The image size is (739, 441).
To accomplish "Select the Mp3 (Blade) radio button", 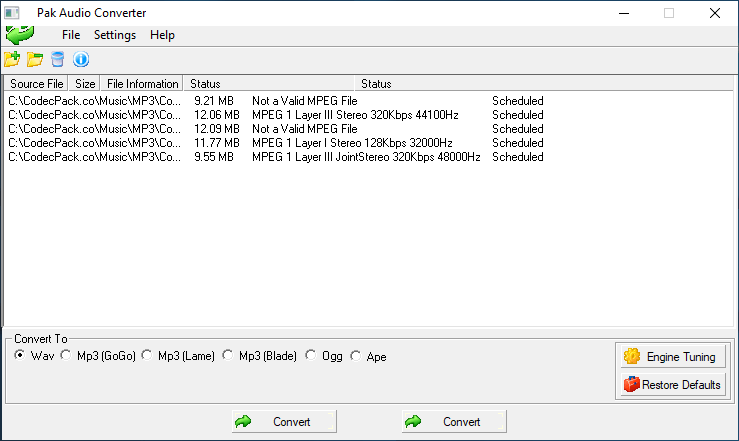I will (x=260, y=356).
